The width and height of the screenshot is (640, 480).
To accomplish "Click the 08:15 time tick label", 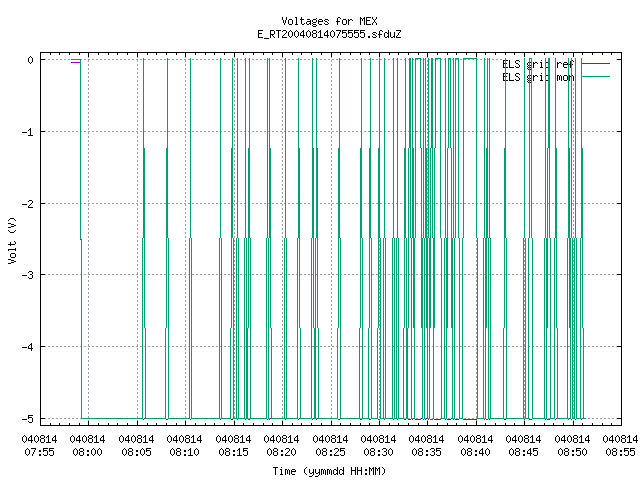I will (x=233, y=452).
